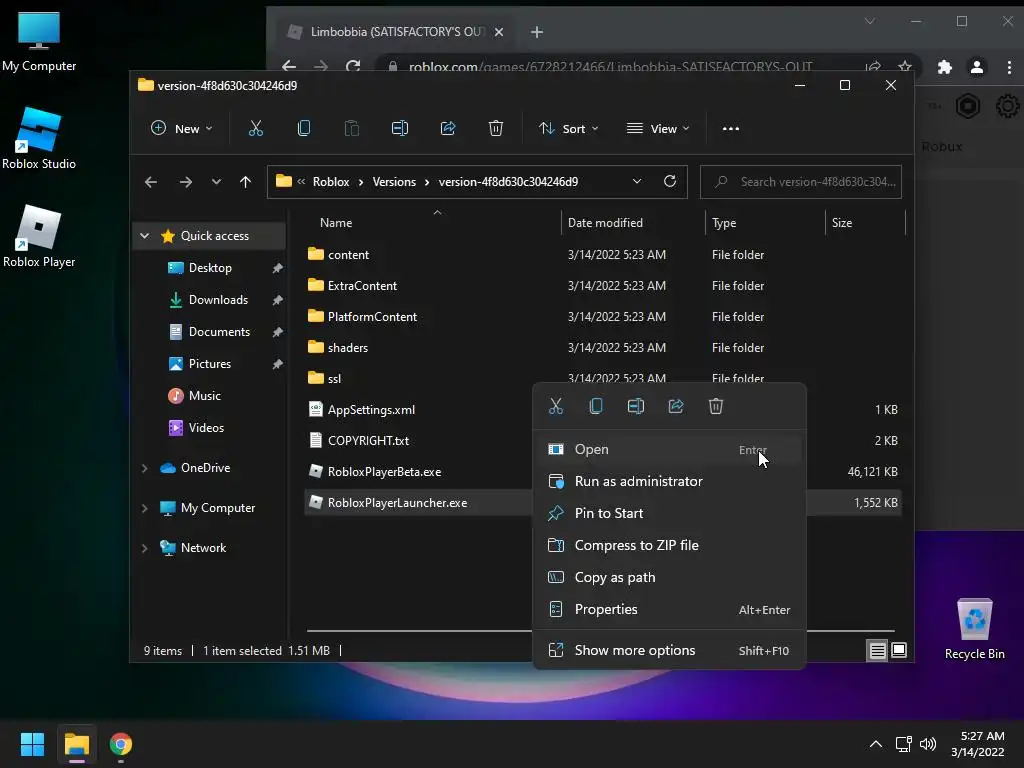1024x768 pixels.
Task: Click Rename icon in context menu
Action: 635,406
